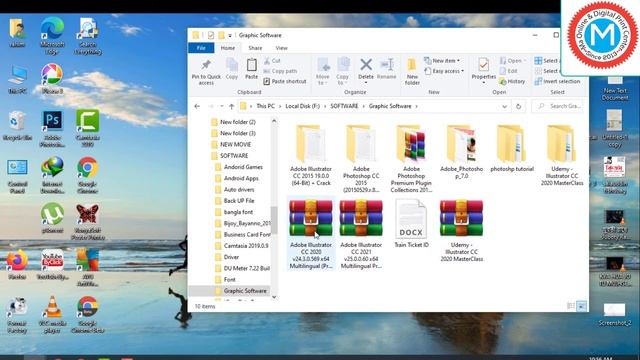Click SOFTWARE in address breadcrumb

(344, 106)
